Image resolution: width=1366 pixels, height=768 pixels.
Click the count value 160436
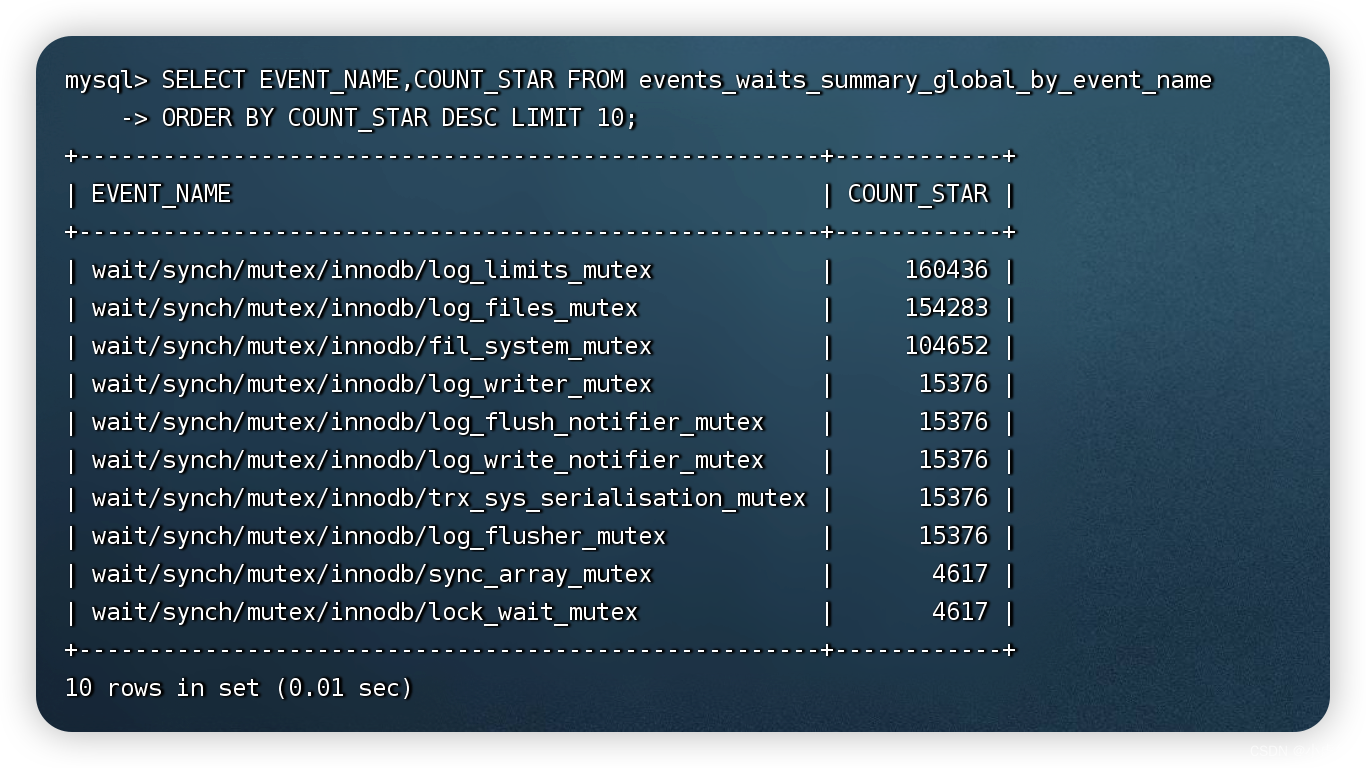click(946, 270)
